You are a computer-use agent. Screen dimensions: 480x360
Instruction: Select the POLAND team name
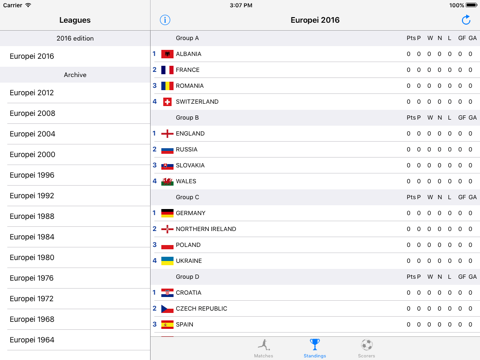(188, 245)
